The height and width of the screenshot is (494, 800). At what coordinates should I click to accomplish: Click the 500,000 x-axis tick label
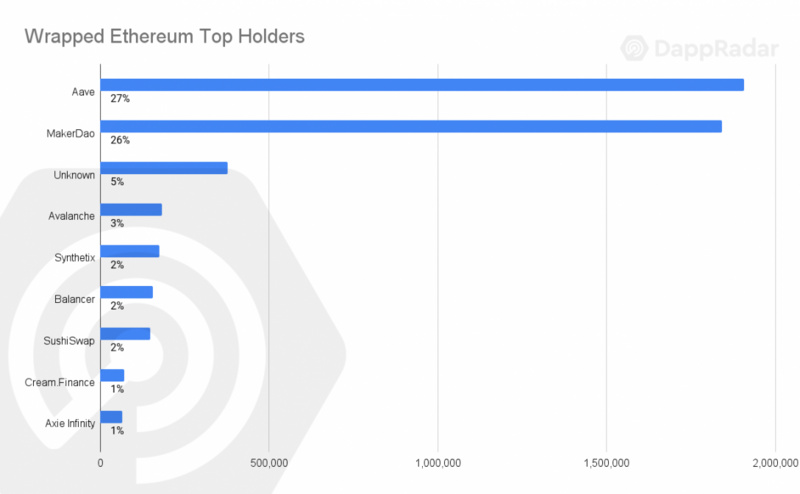[x=268, y=463]
